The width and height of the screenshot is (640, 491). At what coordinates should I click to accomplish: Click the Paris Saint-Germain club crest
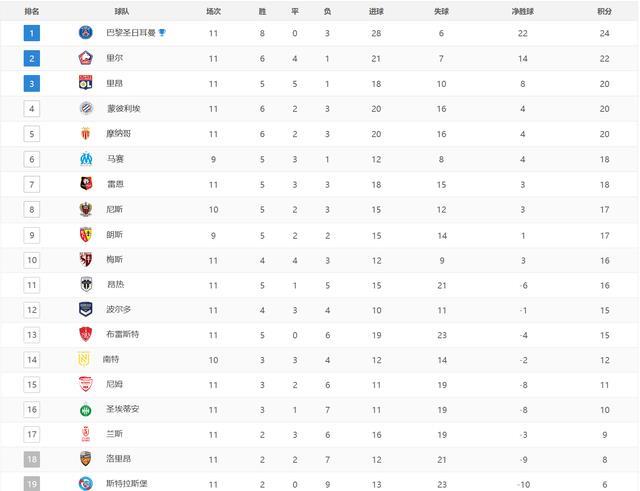(x=86, y=32)
